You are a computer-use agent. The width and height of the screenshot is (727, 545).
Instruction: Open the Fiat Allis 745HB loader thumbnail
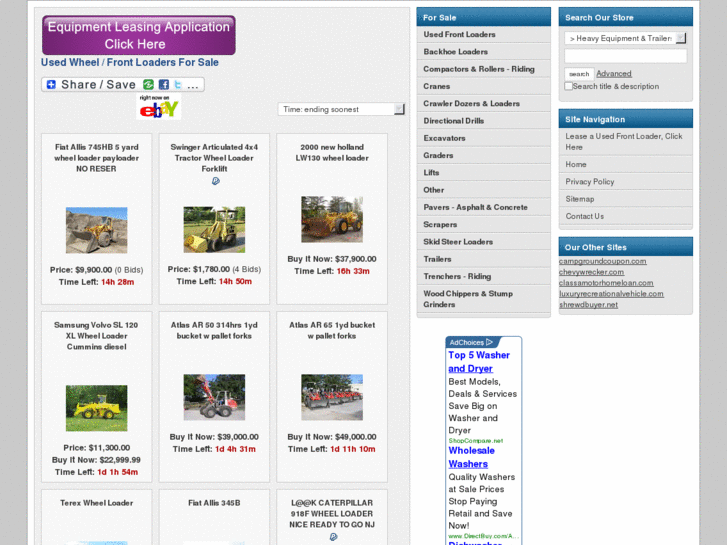[96, 230]
